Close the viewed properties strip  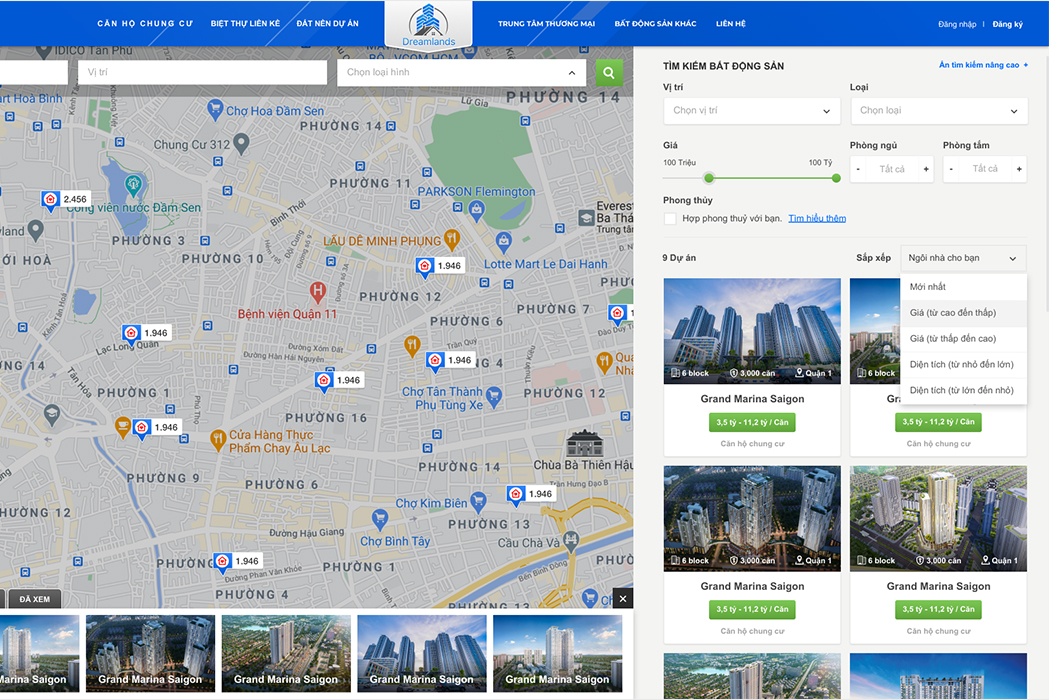[x=622, y=599]
